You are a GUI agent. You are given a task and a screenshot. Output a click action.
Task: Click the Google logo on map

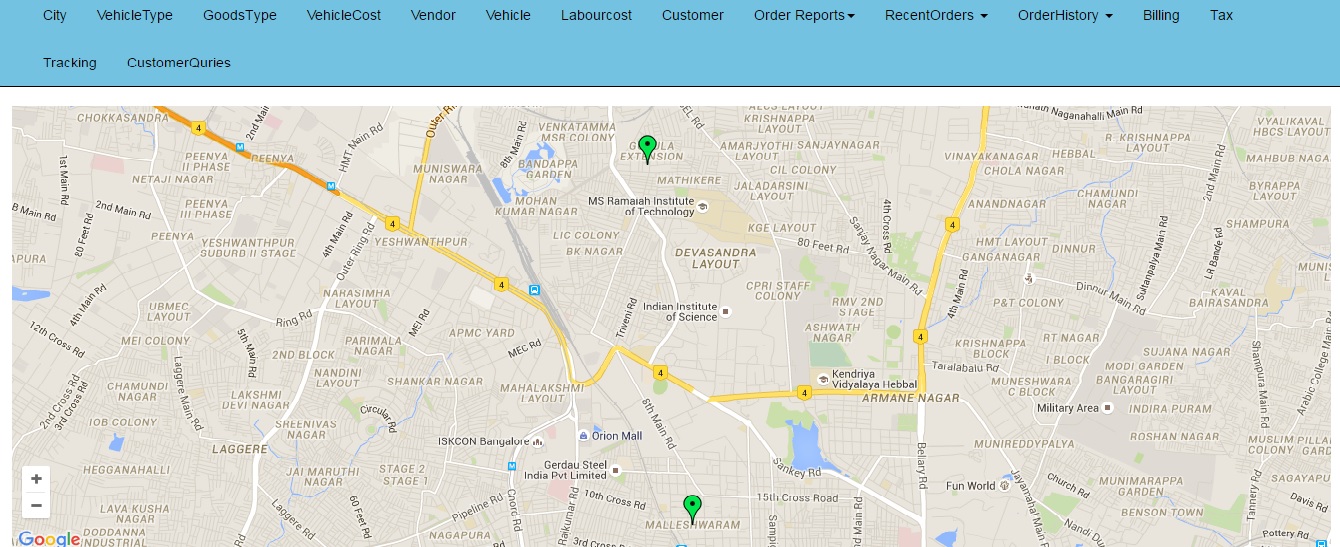(x=49, y=539)
